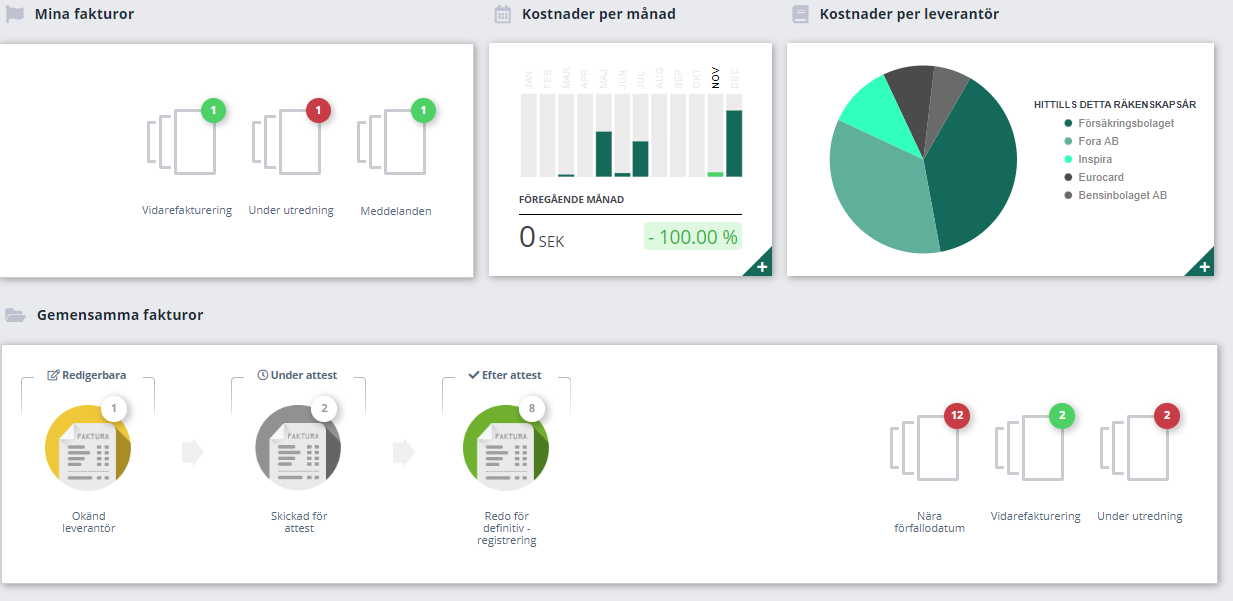Open green Redo för definitiv-registrering icon

[x=506, y=447]
